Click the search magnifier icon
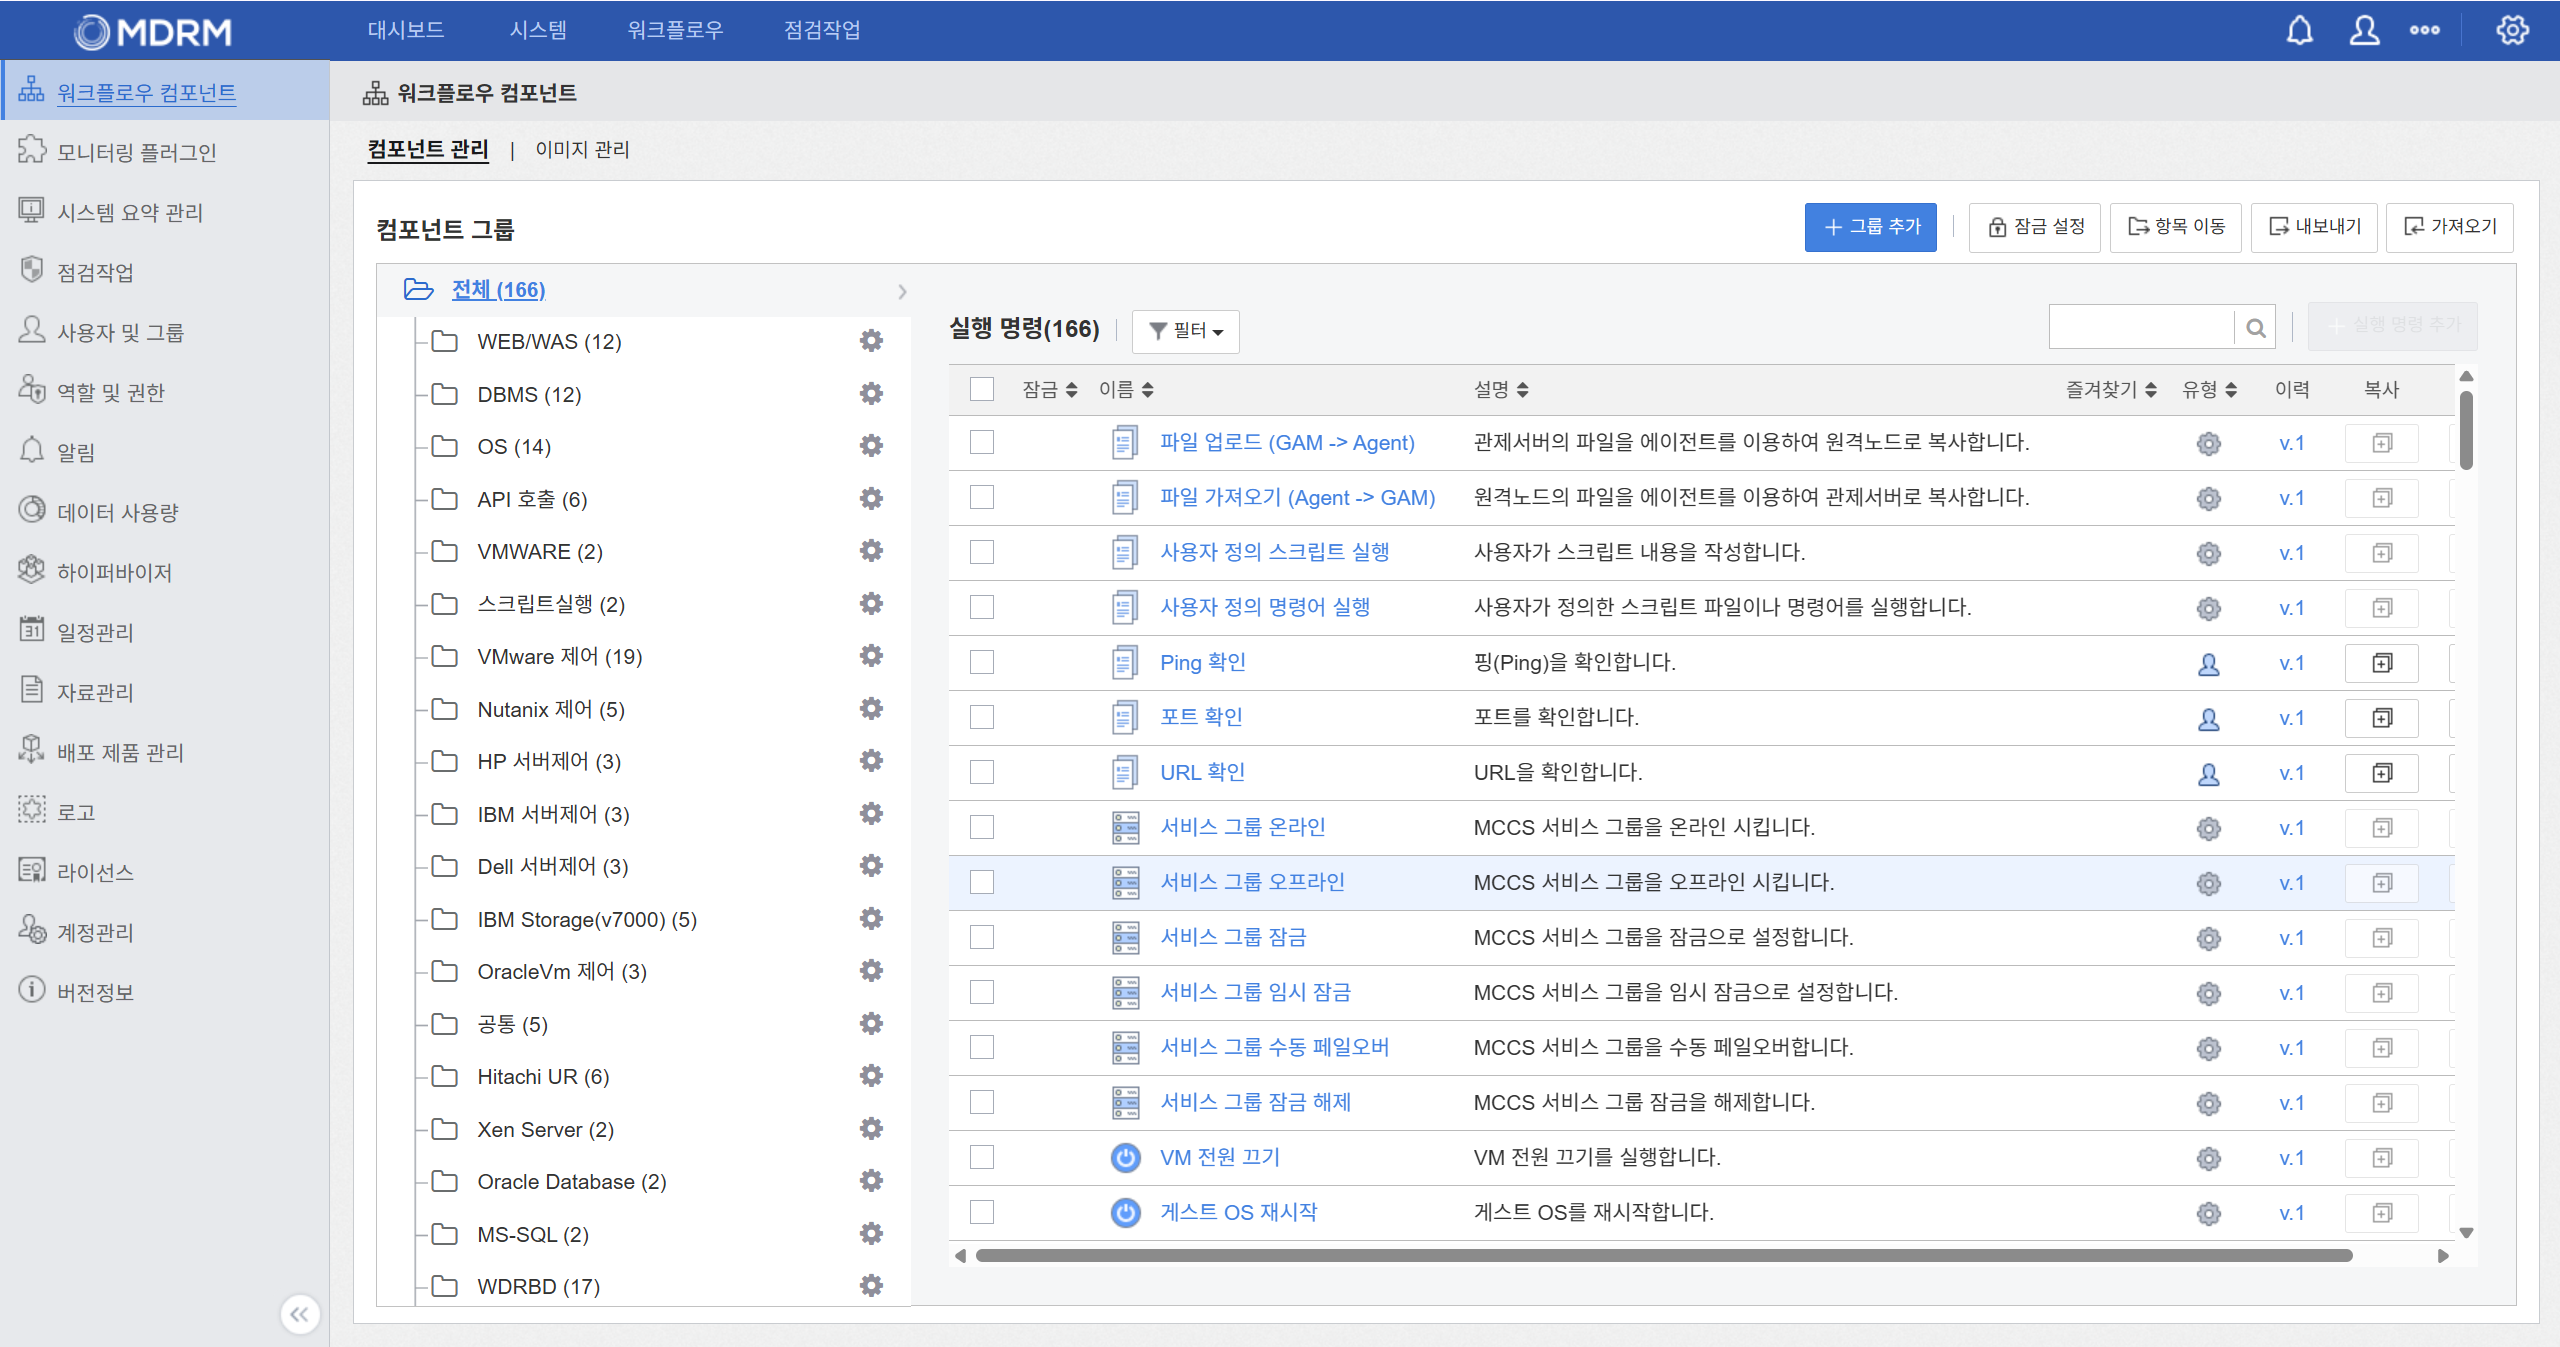This screenshot has width=2560, height=1347. point(2256,328)
